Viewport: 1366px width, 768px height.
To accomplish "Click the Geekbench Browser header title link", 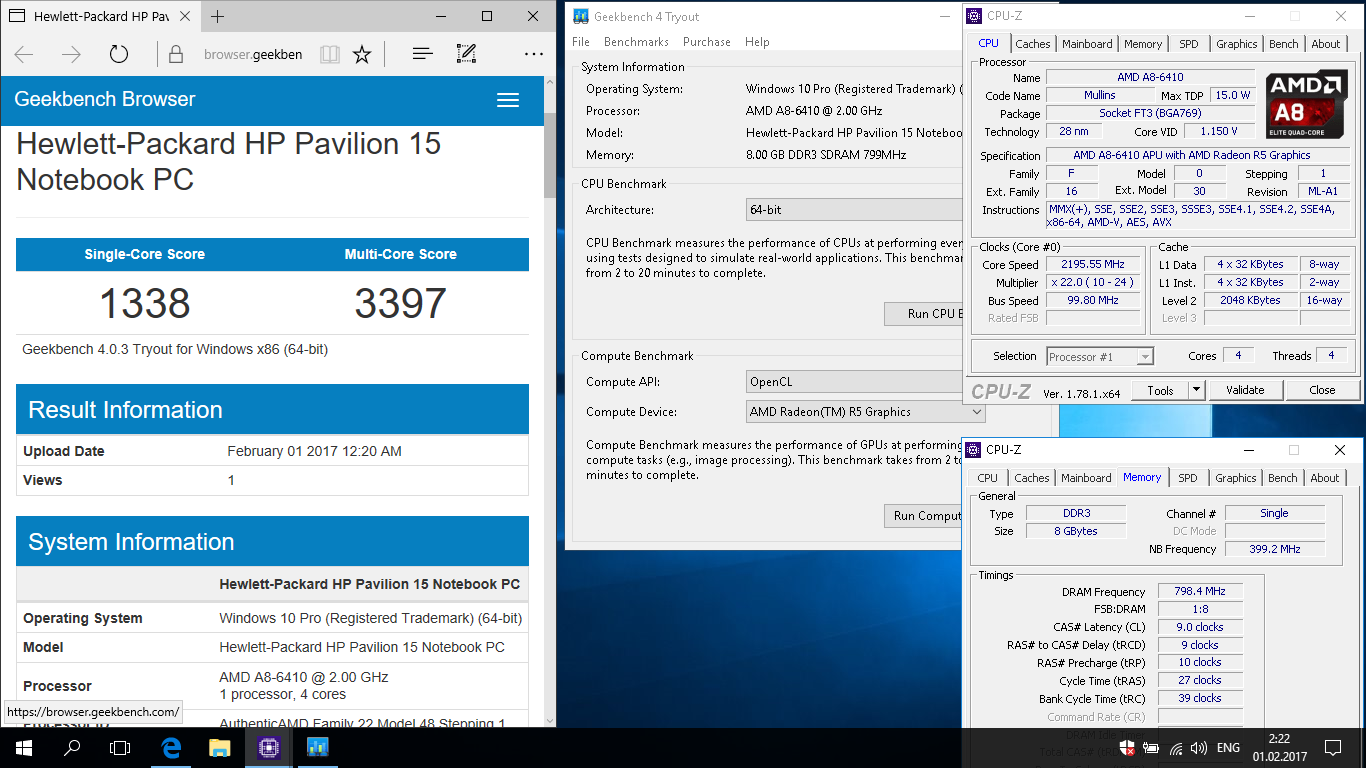I will click(x=105, y=99).
